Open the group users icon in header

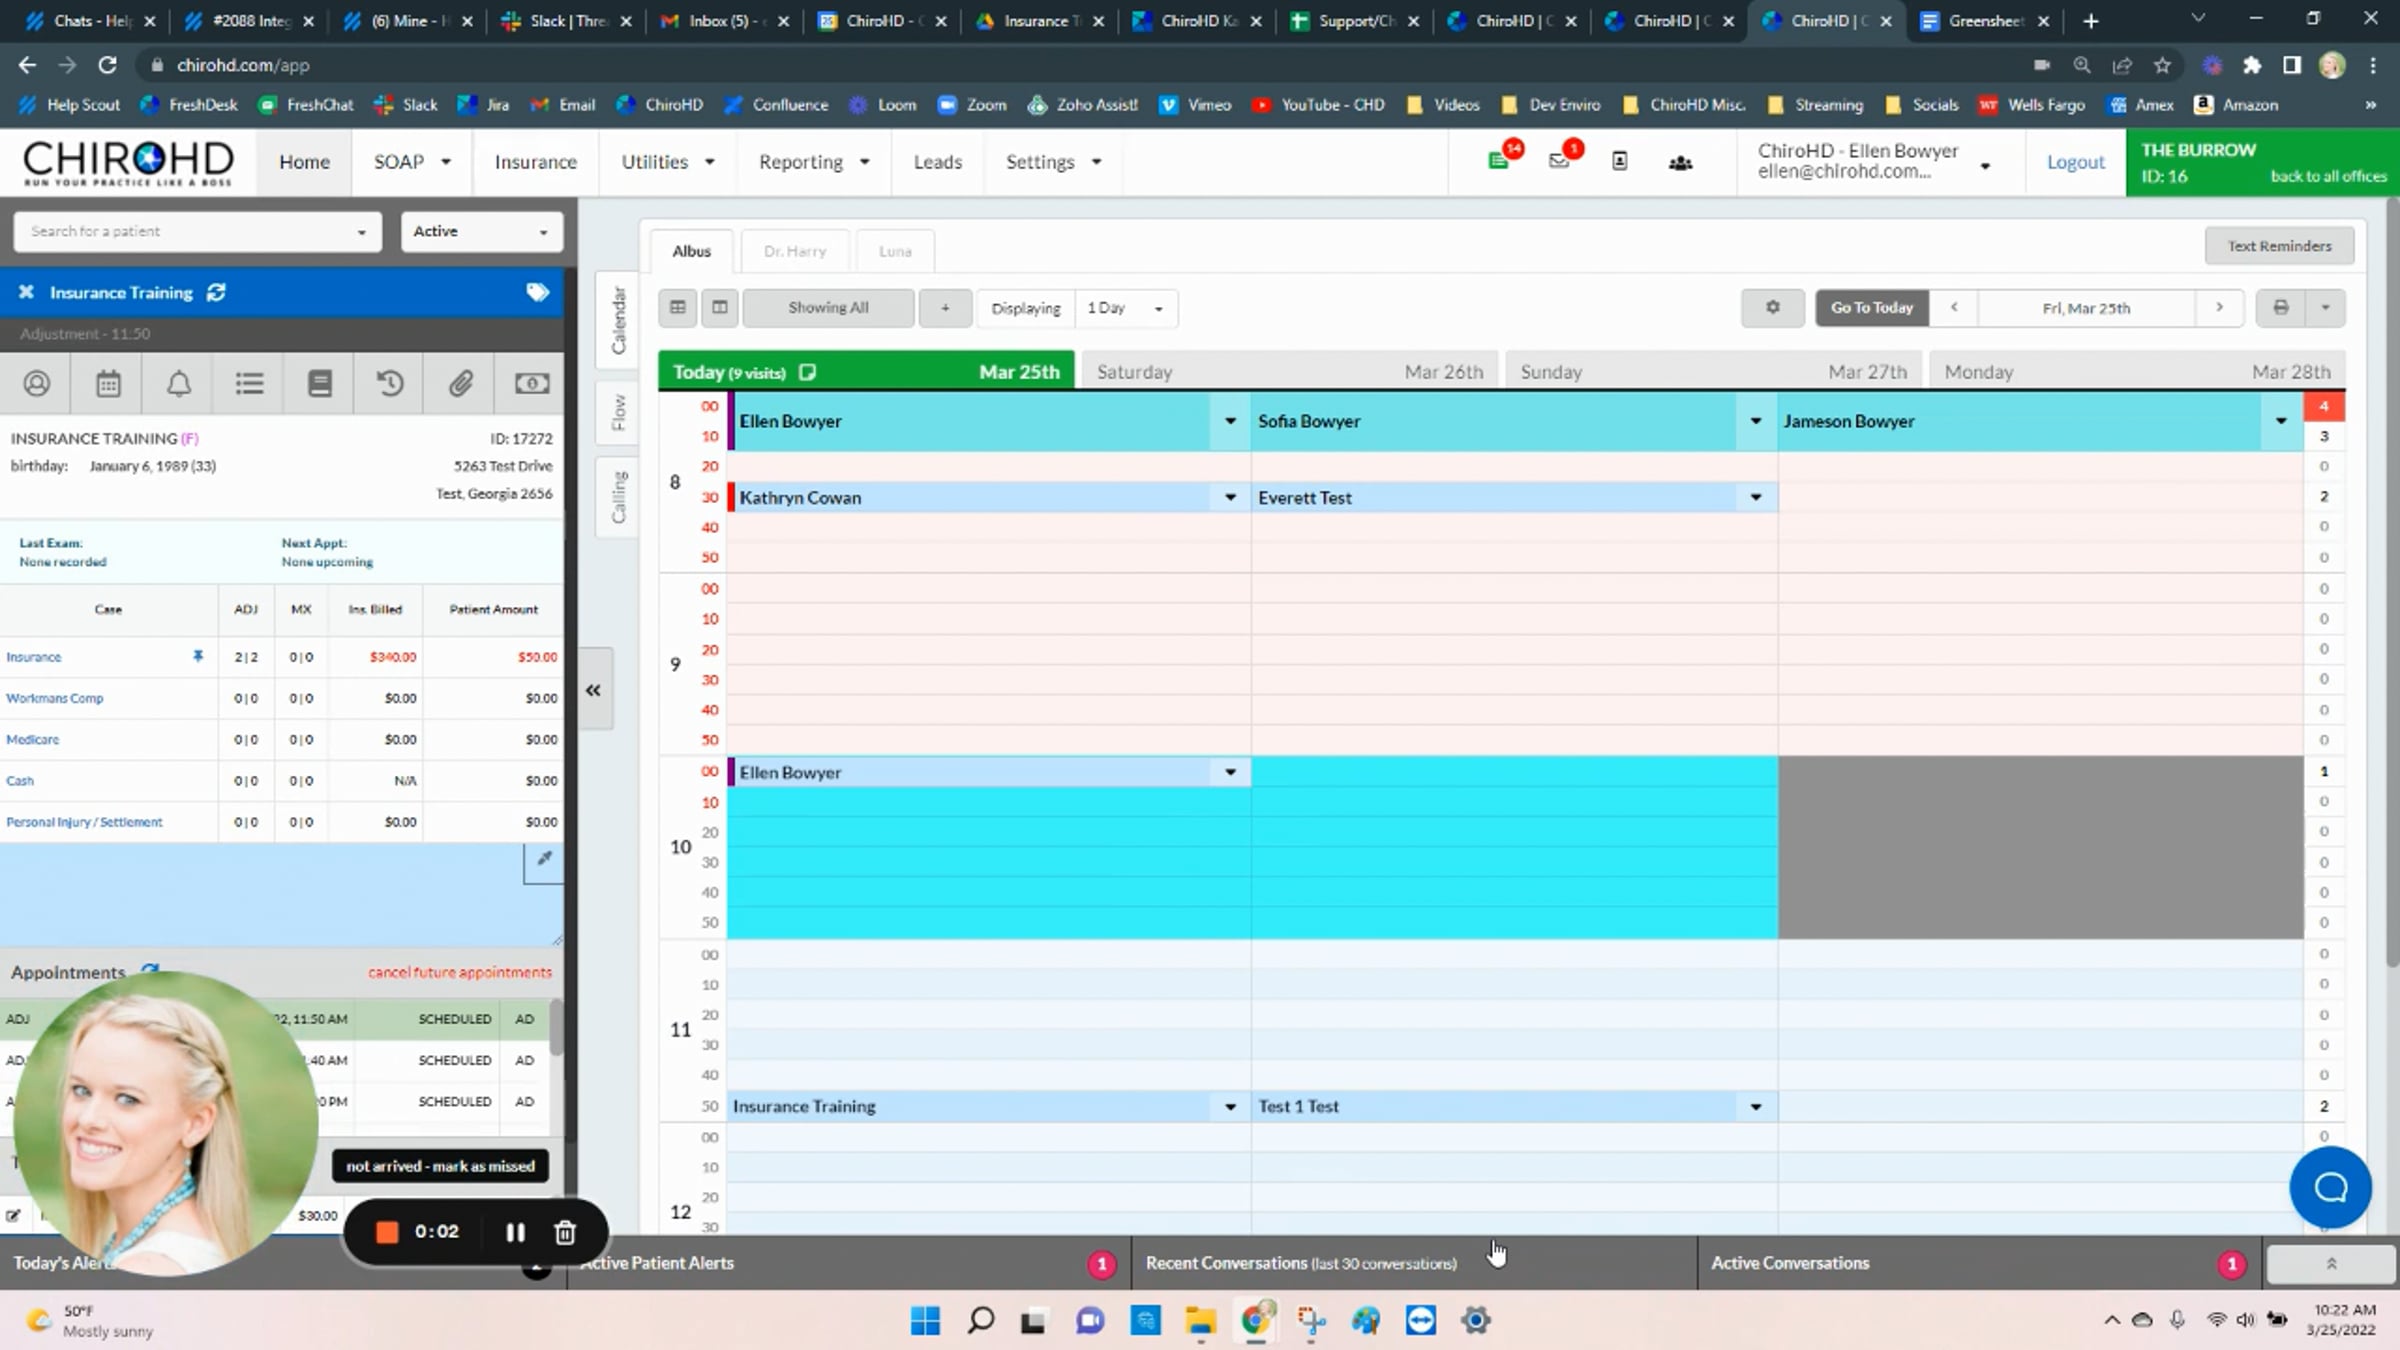tap(1680, 162)
